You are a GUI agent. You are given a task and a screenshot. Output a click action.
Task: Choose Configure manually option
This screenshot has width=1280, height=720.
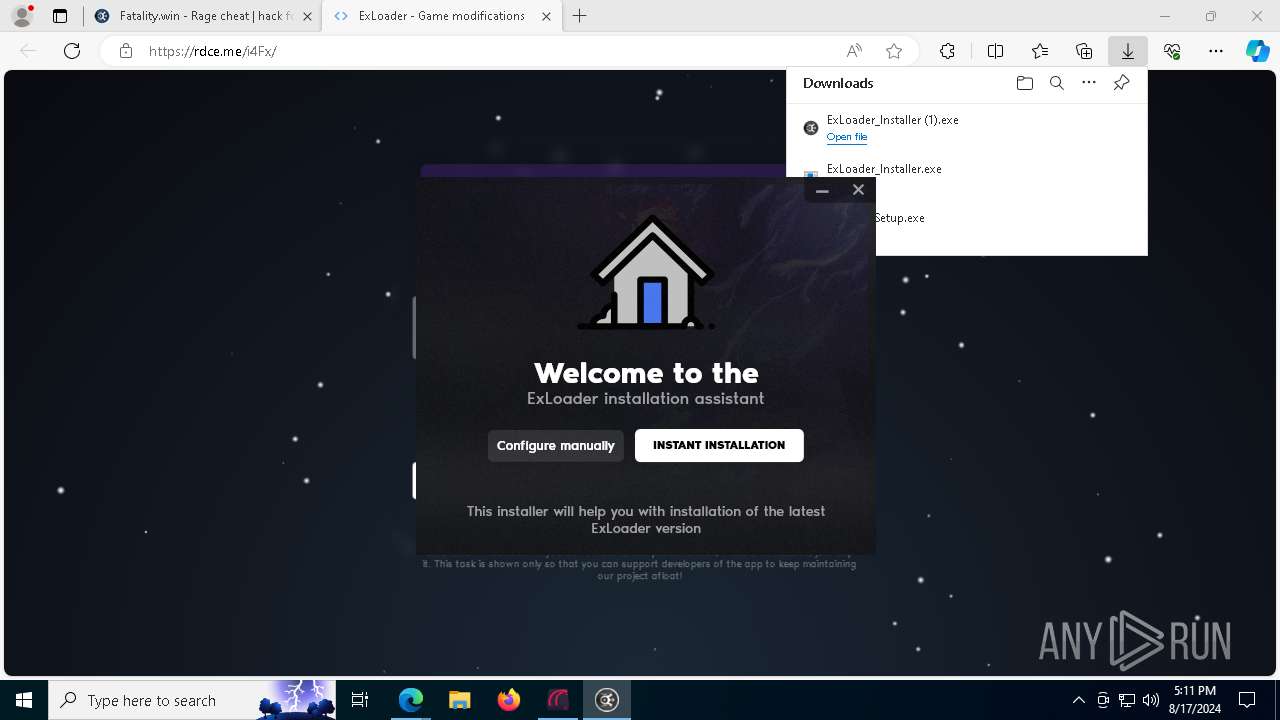point(556,445)
